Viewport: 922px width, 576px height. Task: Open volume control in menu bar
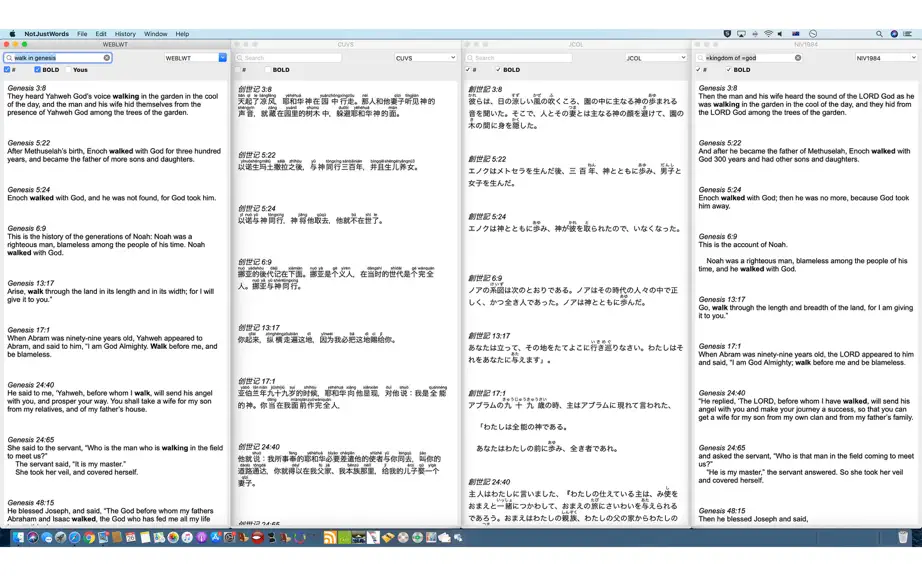(x=781, y=34)
